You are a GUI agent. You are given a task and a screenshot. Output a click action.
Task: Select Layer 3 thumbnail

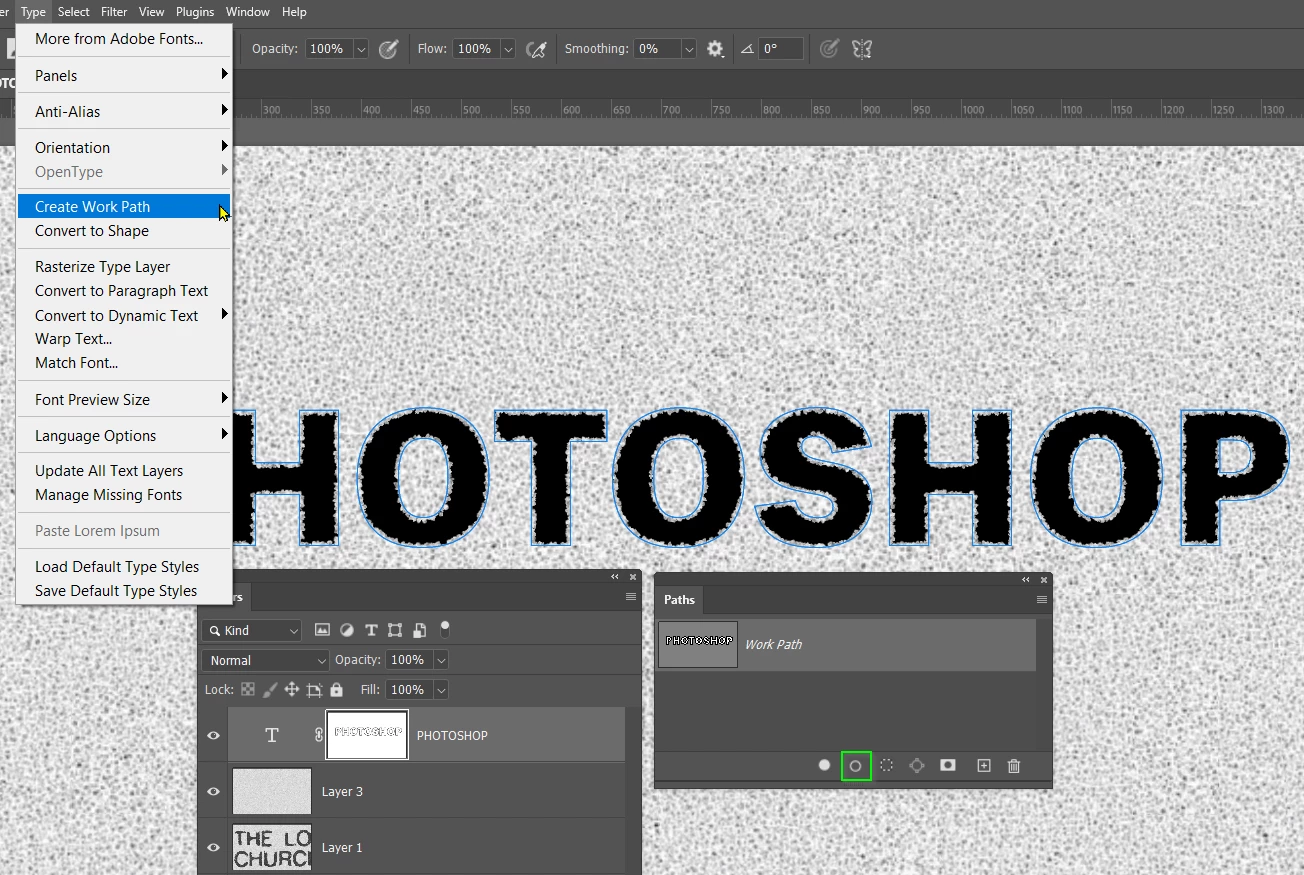272,791
